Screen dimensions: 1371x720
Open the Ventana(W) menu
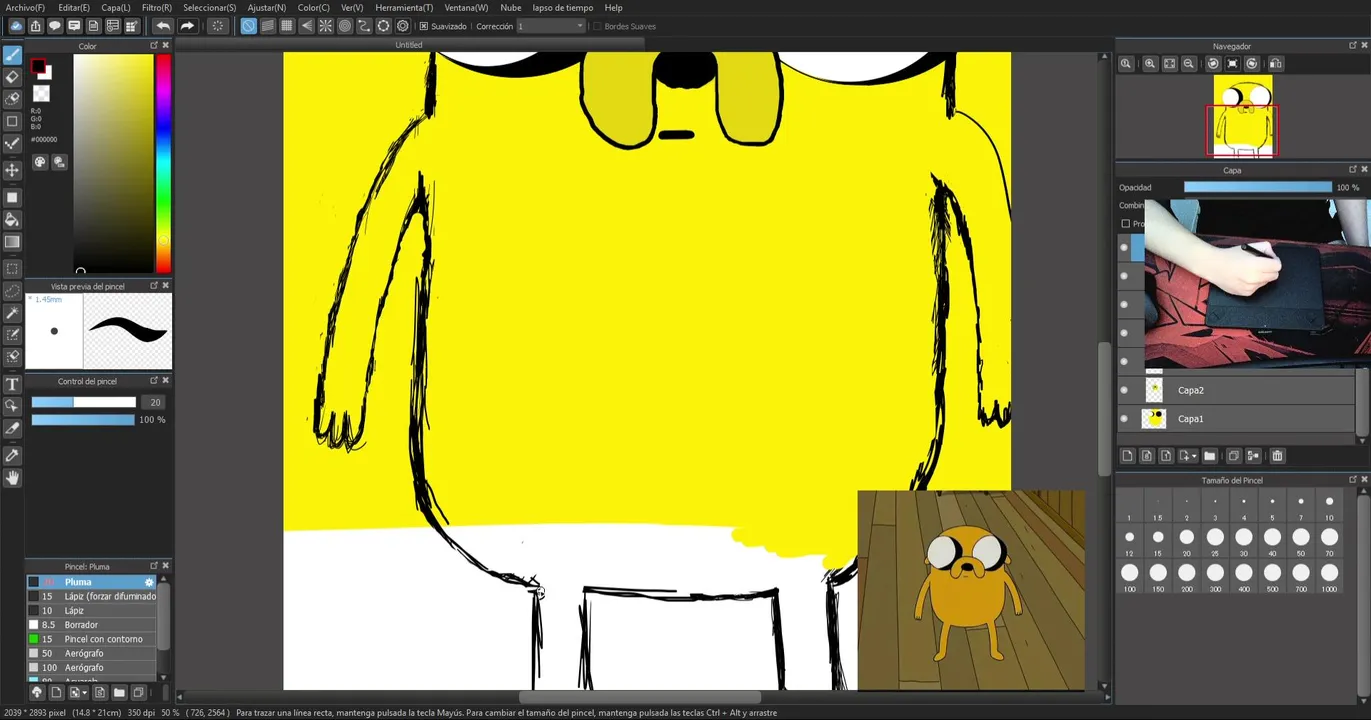pyautogui.click(x=466, y=7)
